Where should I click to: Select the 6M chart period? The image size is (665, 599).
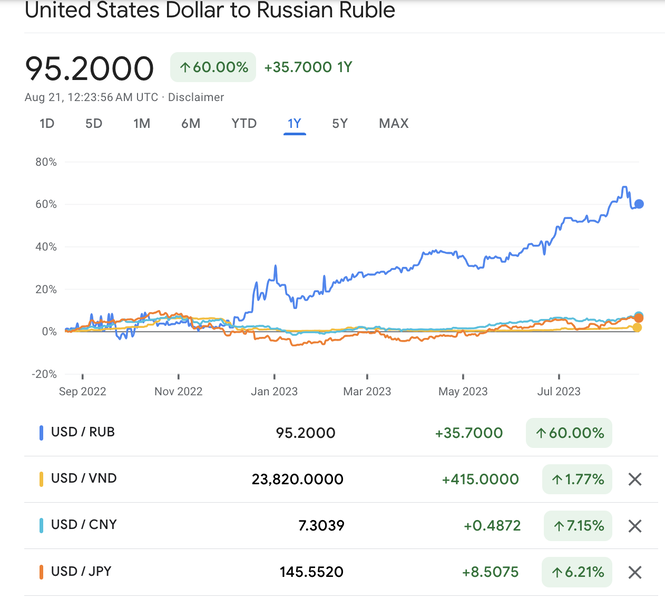pyautogui.click(x=191, y=124)
